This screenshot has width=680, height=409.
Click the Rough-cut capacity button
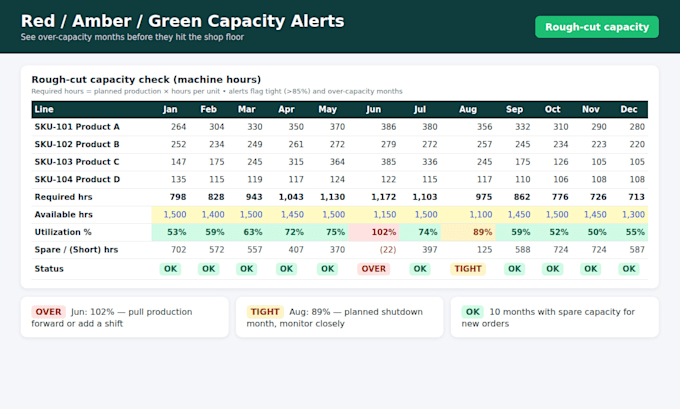click(x=597, y=27)
